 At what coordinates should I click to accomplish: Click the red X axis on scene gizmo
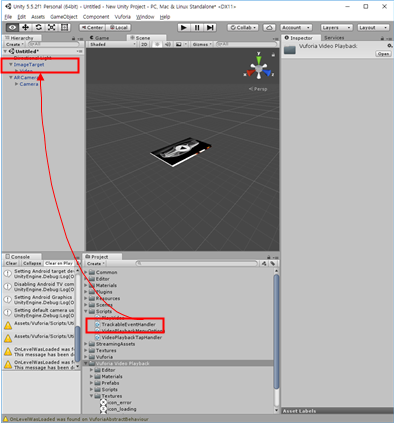[x=250, y=73]
